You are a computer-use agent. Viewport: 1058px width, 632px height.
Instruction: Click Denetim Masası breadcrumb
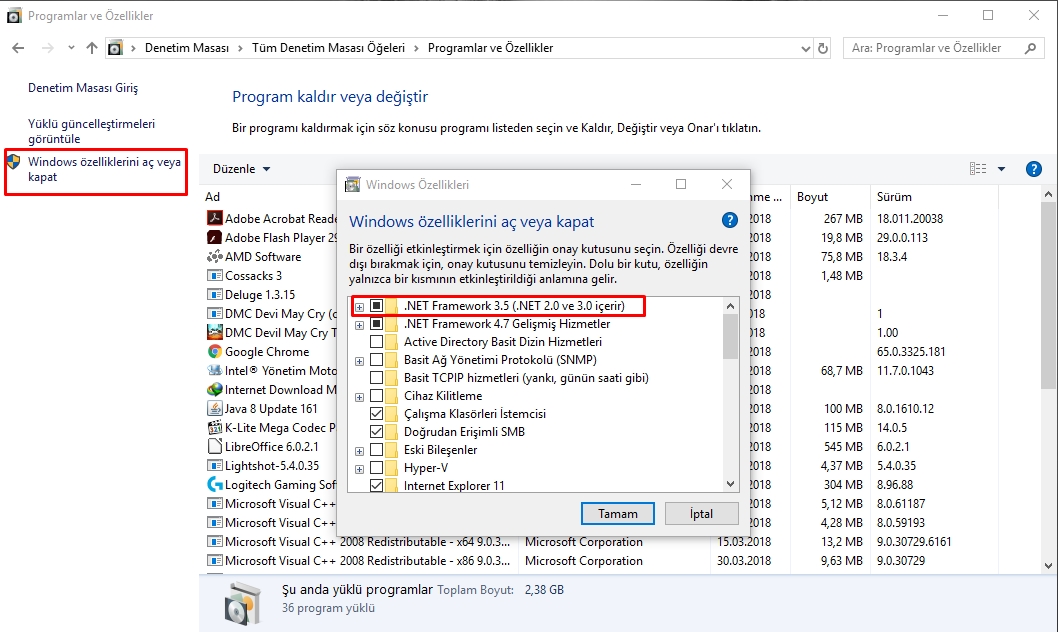187,48
